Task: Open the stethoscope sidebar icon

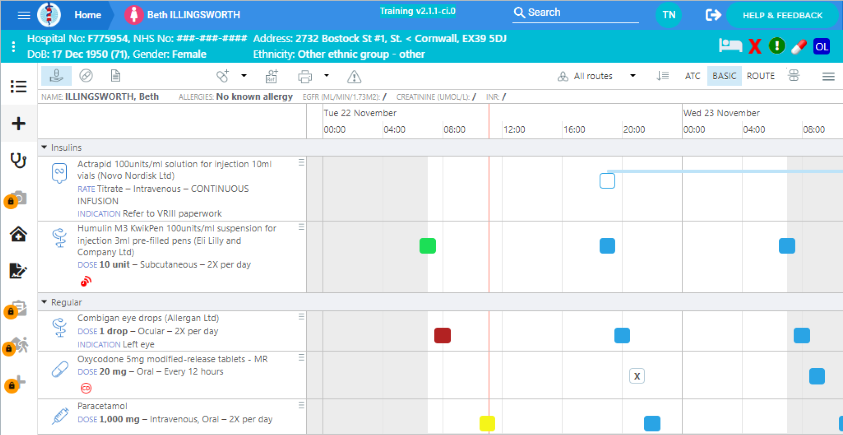Action: (x=19, y=160)
